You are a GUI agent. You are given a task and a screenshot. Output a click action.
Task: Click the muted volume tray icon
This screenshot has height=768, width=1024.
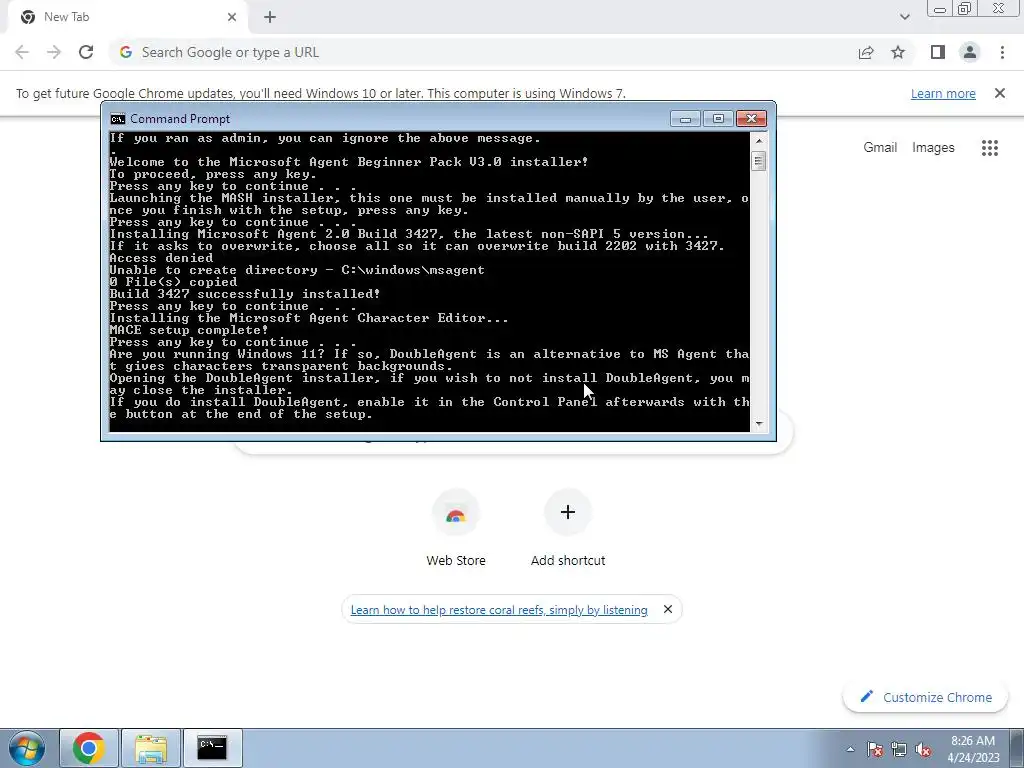coord(923,749)
